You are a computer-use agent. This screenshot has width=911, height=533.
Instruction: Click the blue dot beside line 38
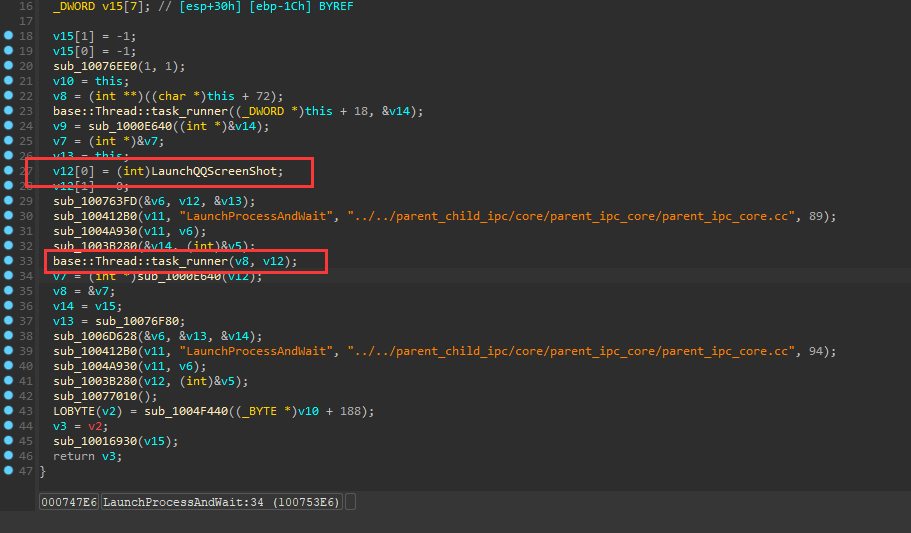9,335
